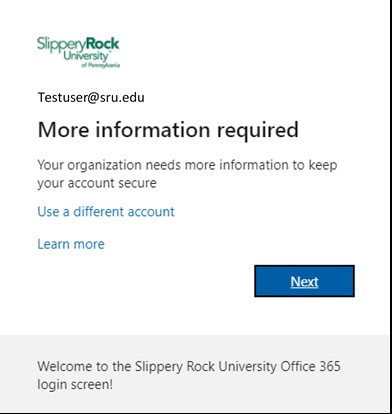Click the blue Next button
Screen dimensions: 392x414
304,281
